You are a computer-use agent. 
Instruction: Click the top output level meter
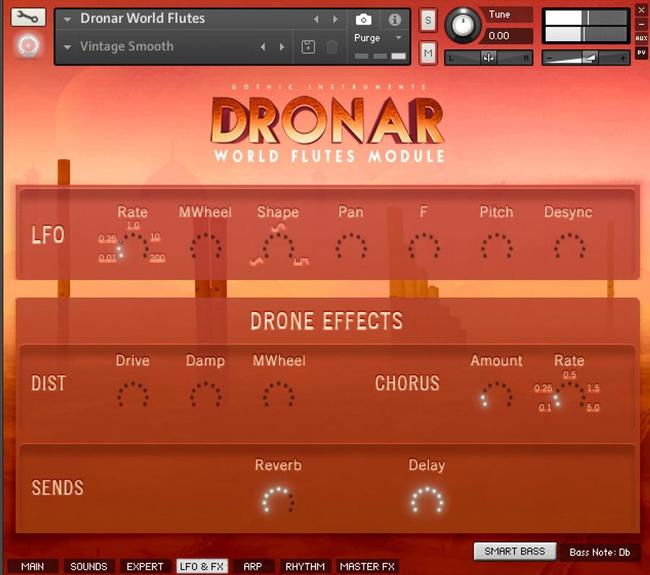[585, 18]
